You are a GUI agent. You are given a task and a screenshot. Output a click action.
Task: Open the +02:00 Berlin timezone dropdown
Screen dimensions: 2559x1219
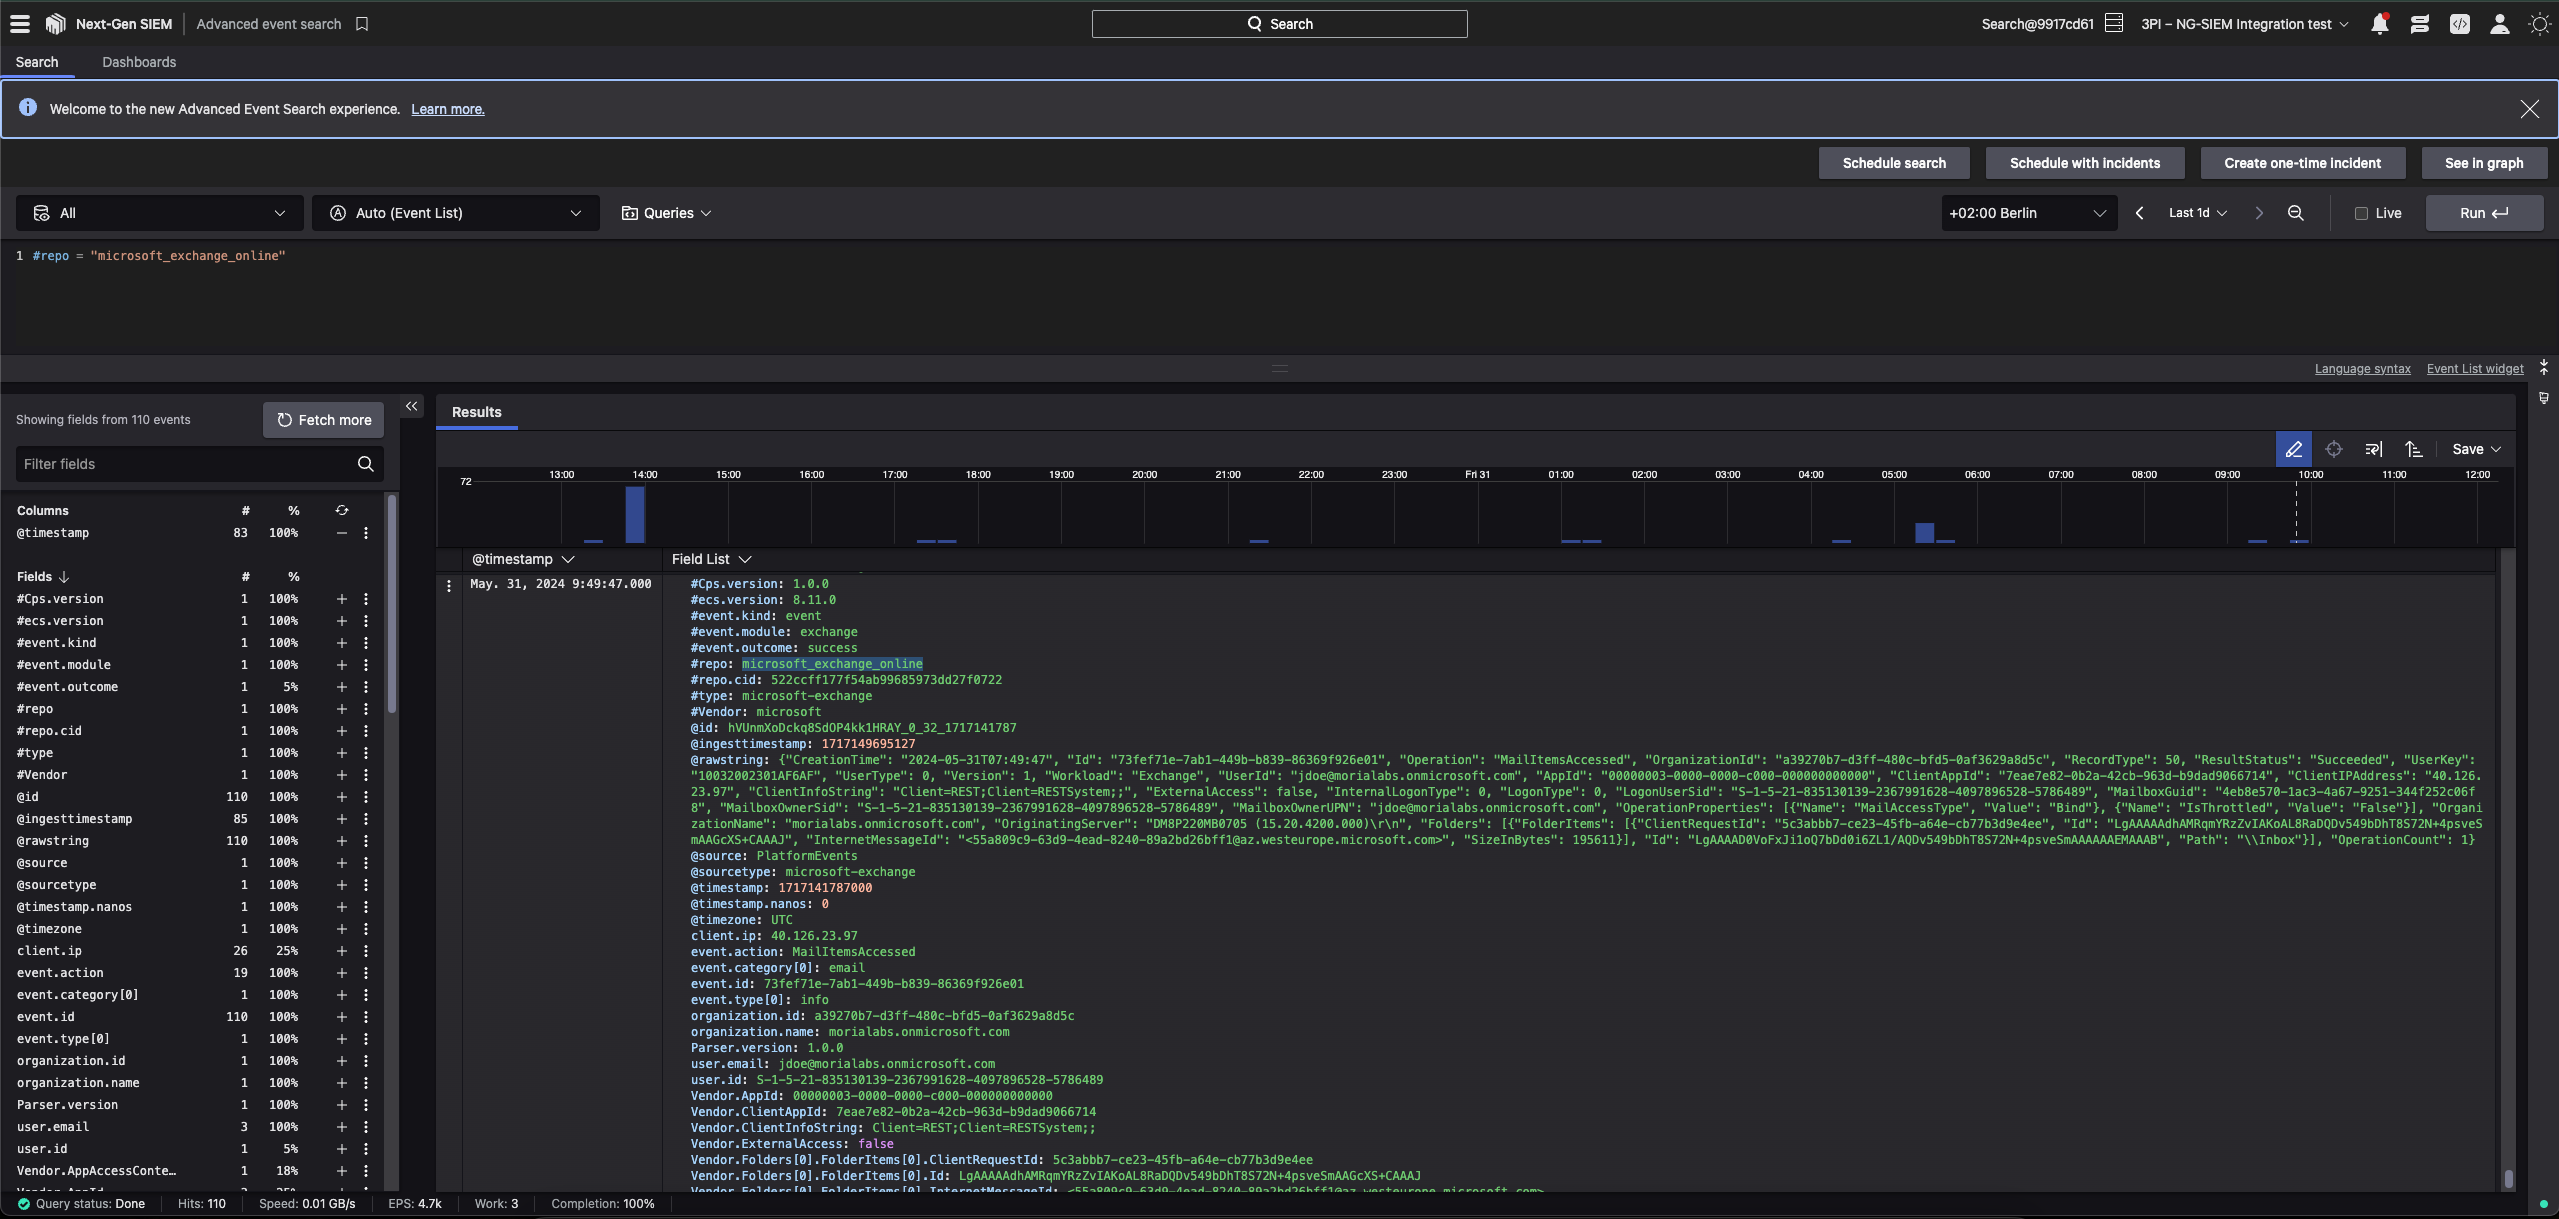click(2028, 213)
